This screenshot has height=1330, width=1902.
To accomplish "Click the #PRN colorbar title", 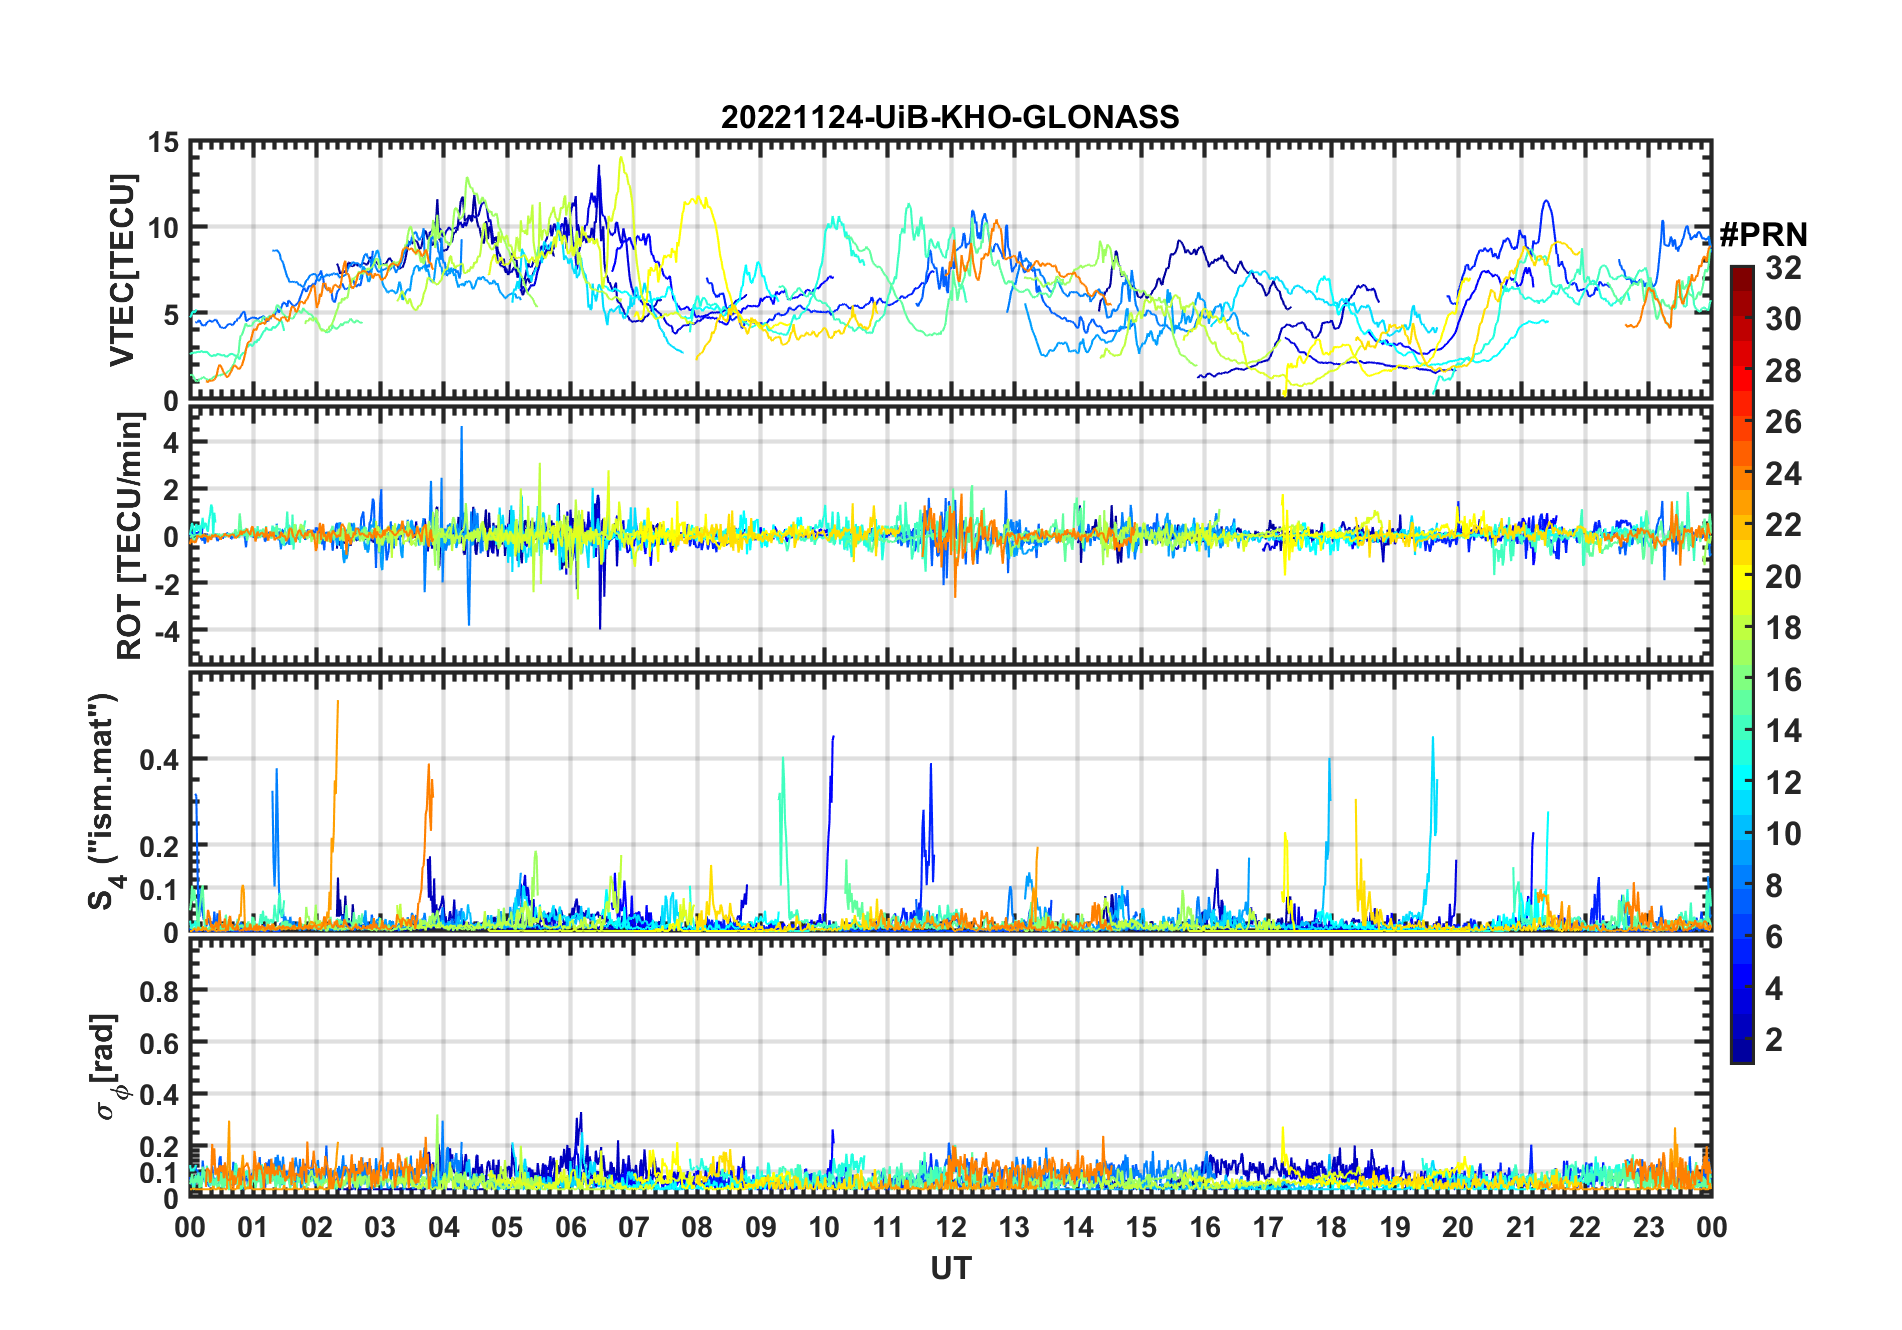I will [1763, 234].
